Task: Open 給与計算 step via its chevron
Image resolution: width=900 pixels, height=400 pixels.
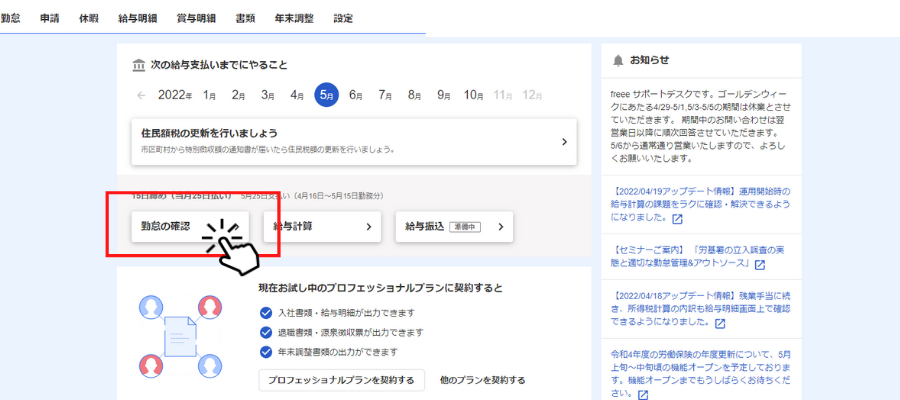Action: point(369,227)
